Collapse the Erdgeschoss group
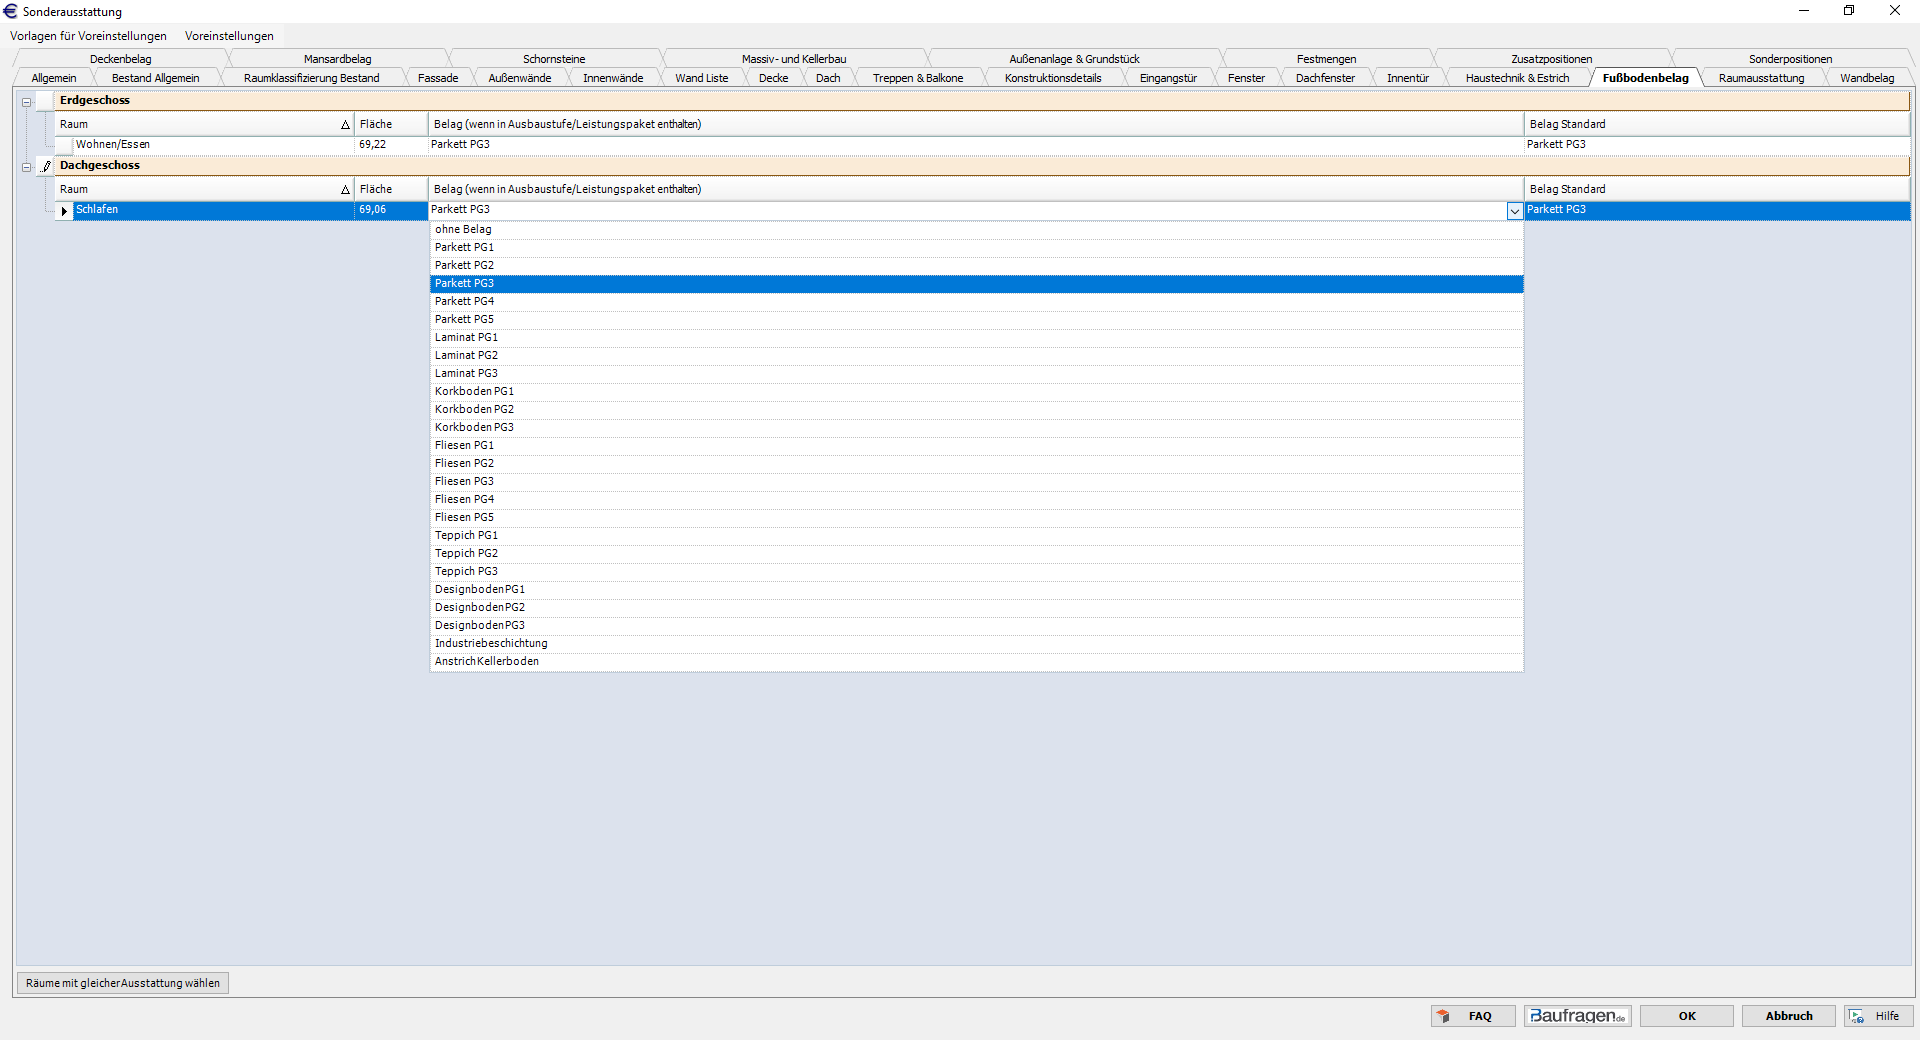Image resolution: width=1920 pixels, height=1040 pixels. point(27,102)
